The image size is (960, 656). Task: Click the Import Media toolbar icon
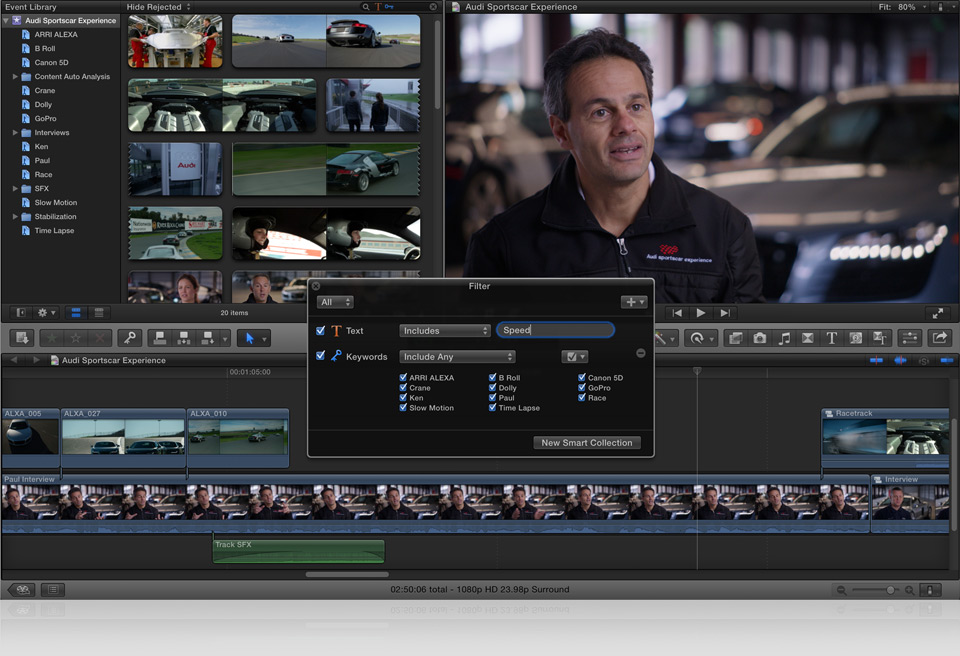pos(22,338)
